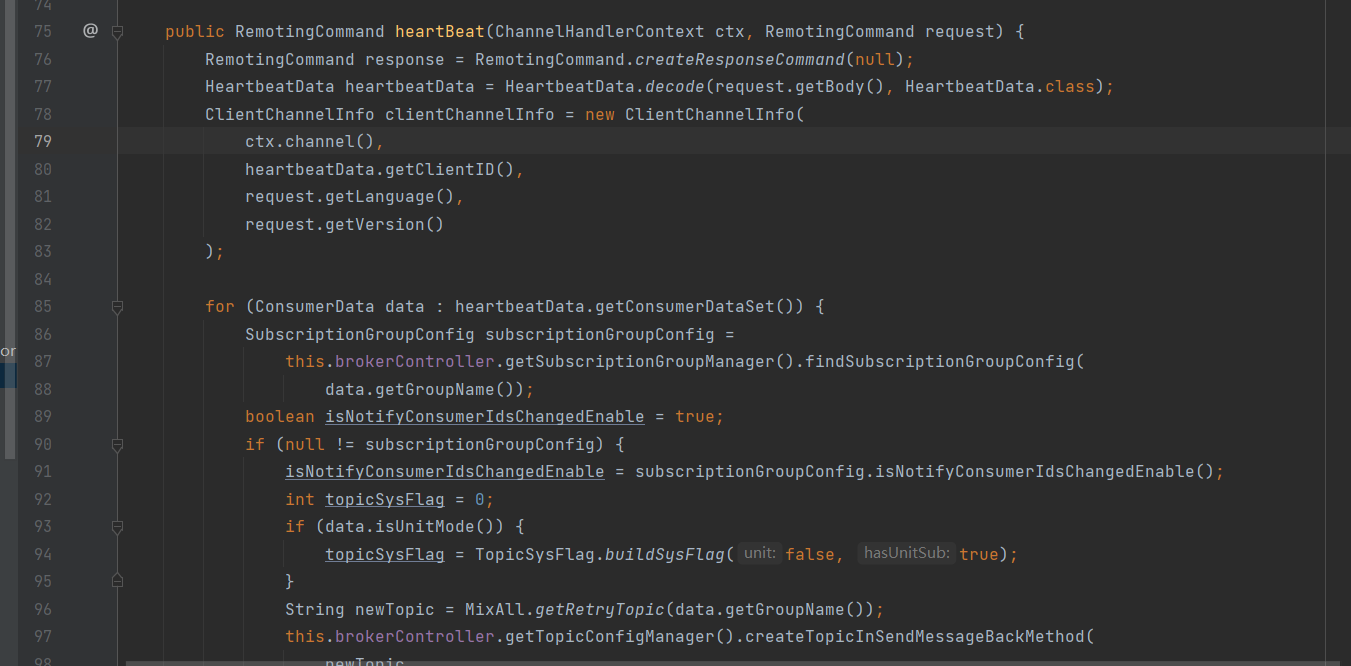Collapse the heartBeat method fold marker

[117, 32]
